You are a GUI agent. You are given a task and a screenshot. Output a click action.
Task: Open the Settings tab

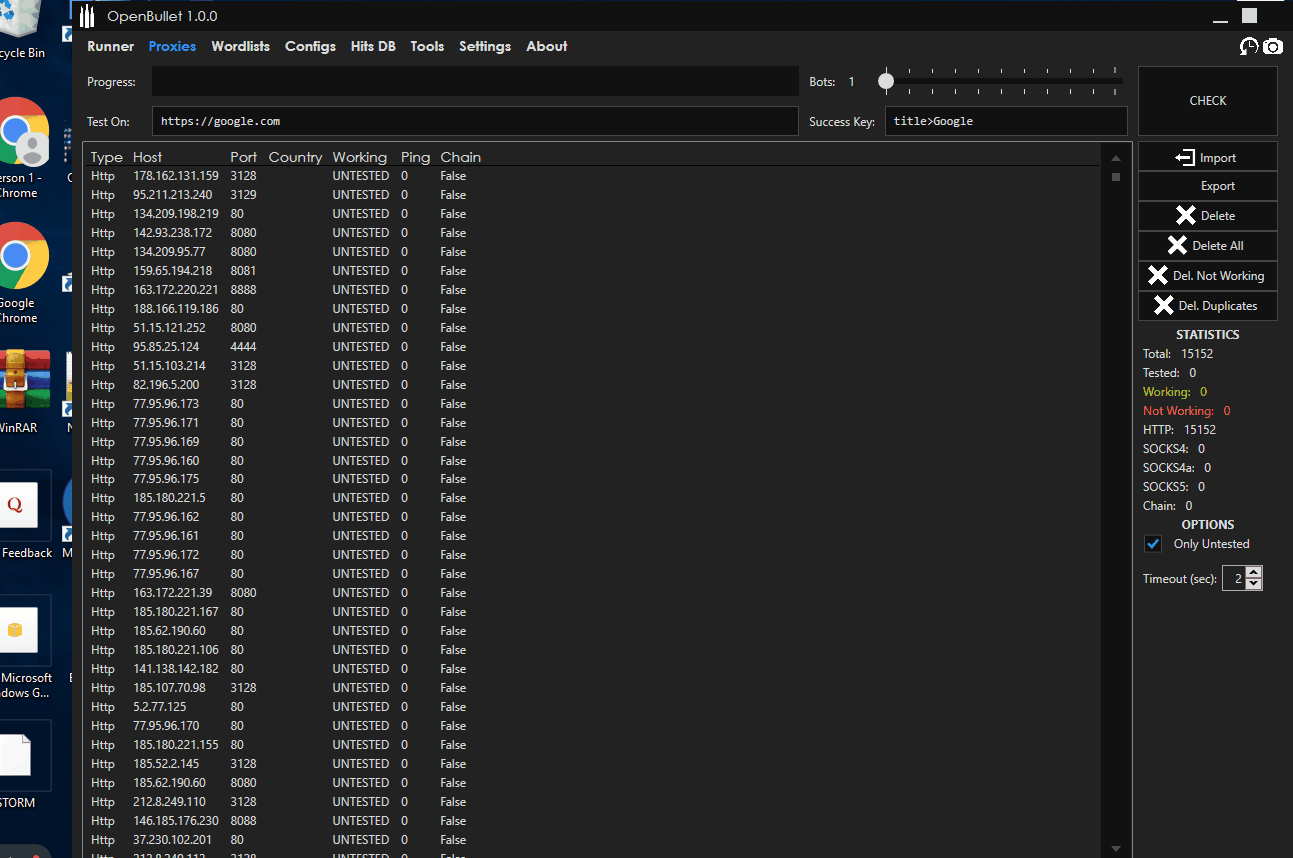[485, 46]
